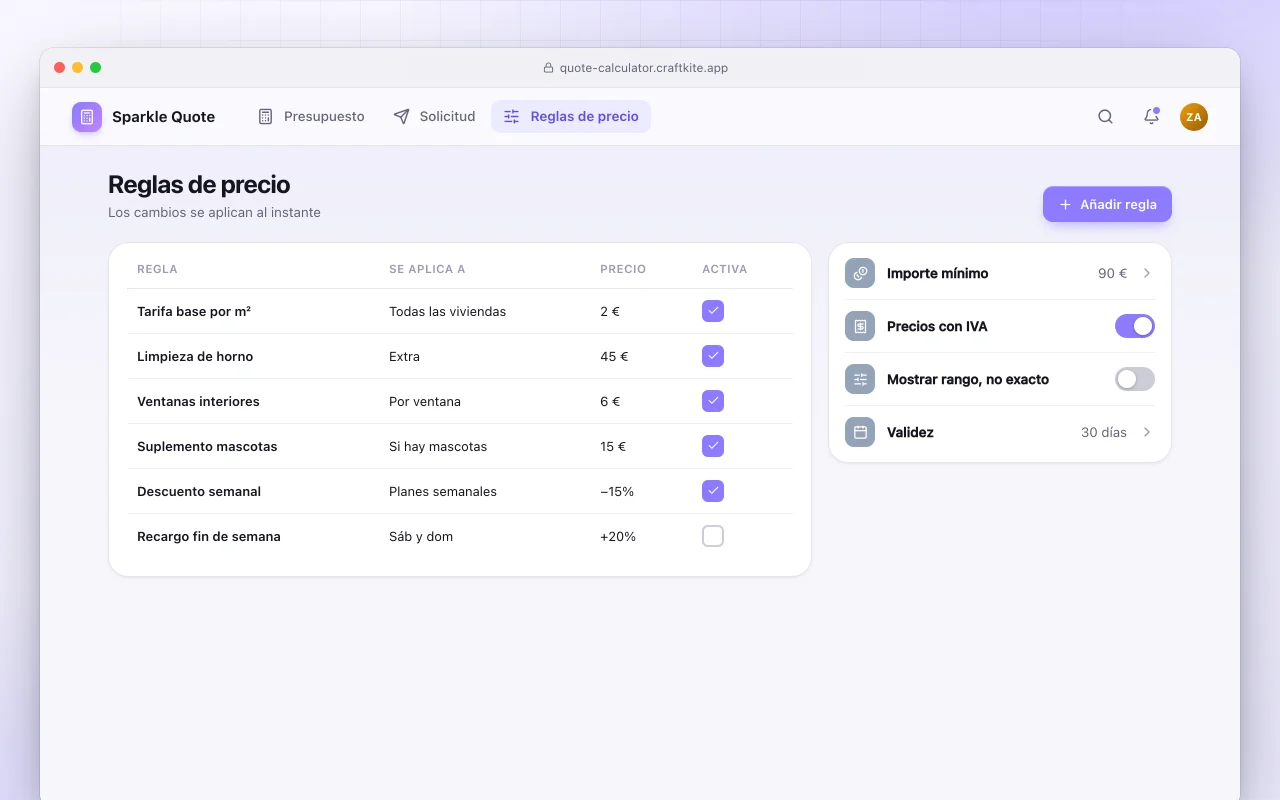Uncheck Ventanas interiores active checkbox
The height and width of the screenshot is (800, 1280).
coord(713,401)
